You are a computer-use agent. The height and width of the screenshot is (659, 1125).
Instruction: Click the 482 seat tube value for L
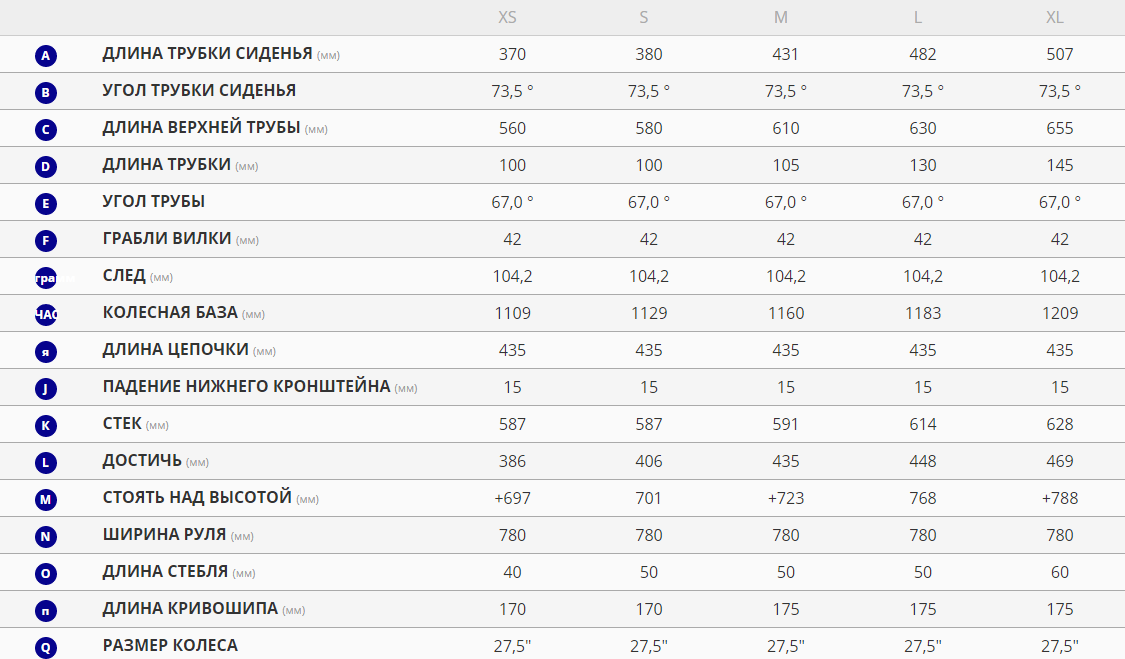pyautogui.click(x=923, y=54)
